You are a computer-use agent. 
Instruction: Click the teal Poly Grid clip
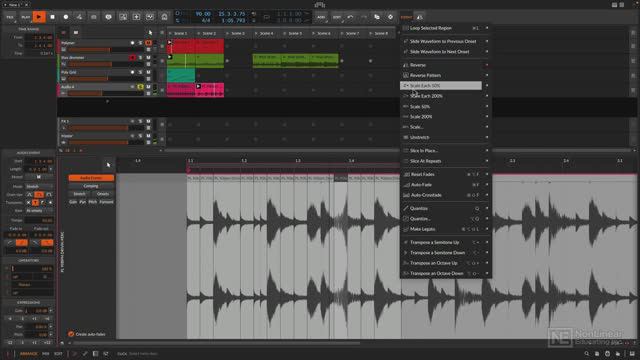(x=181, y=76)
